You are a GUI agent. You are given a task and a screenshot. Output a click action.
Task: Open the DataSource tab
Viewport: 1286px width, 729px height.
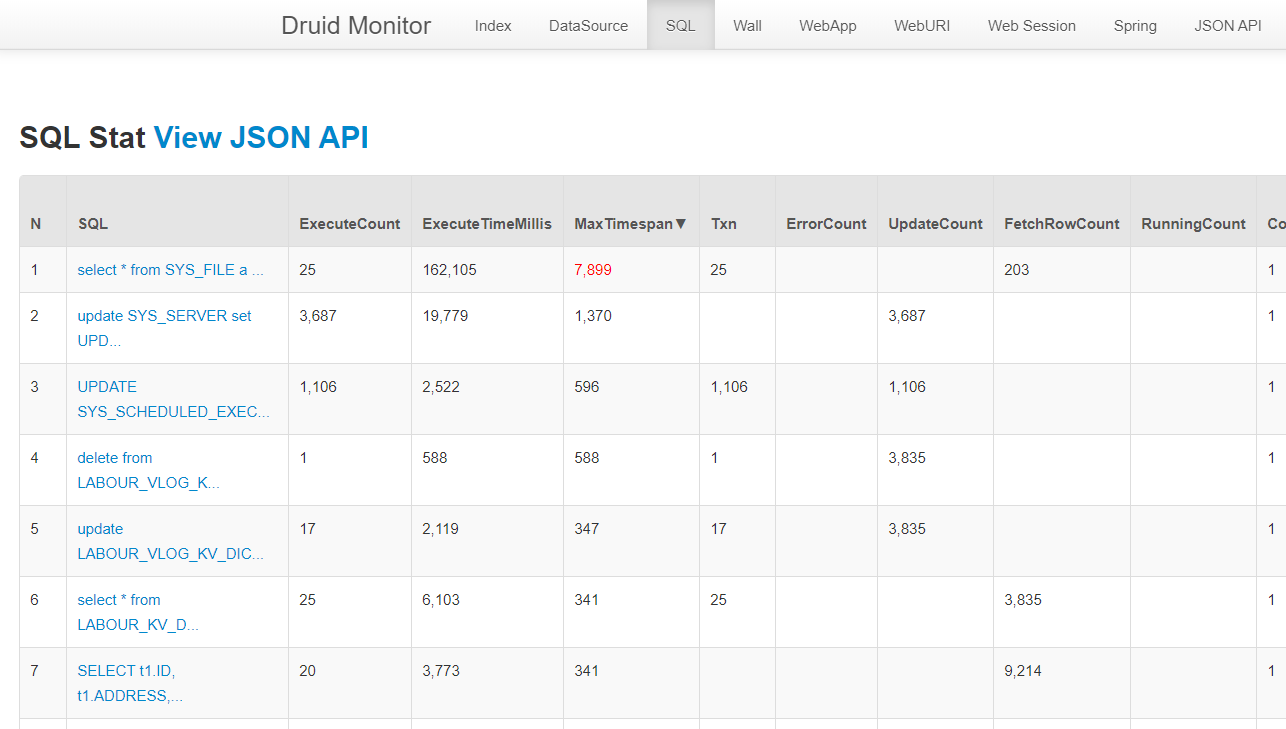point(588,25)
